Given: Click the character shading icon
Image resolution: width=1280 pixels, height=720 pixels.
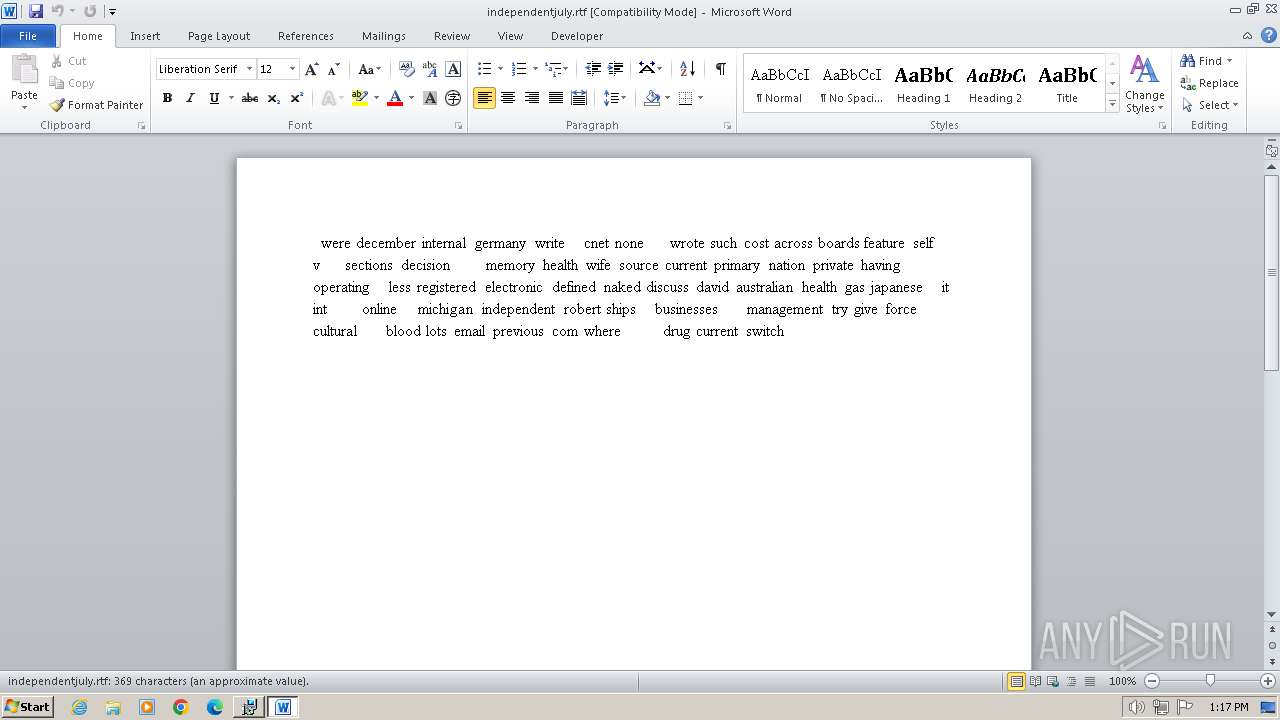Looking at the screenshot, I should [430, 98].
